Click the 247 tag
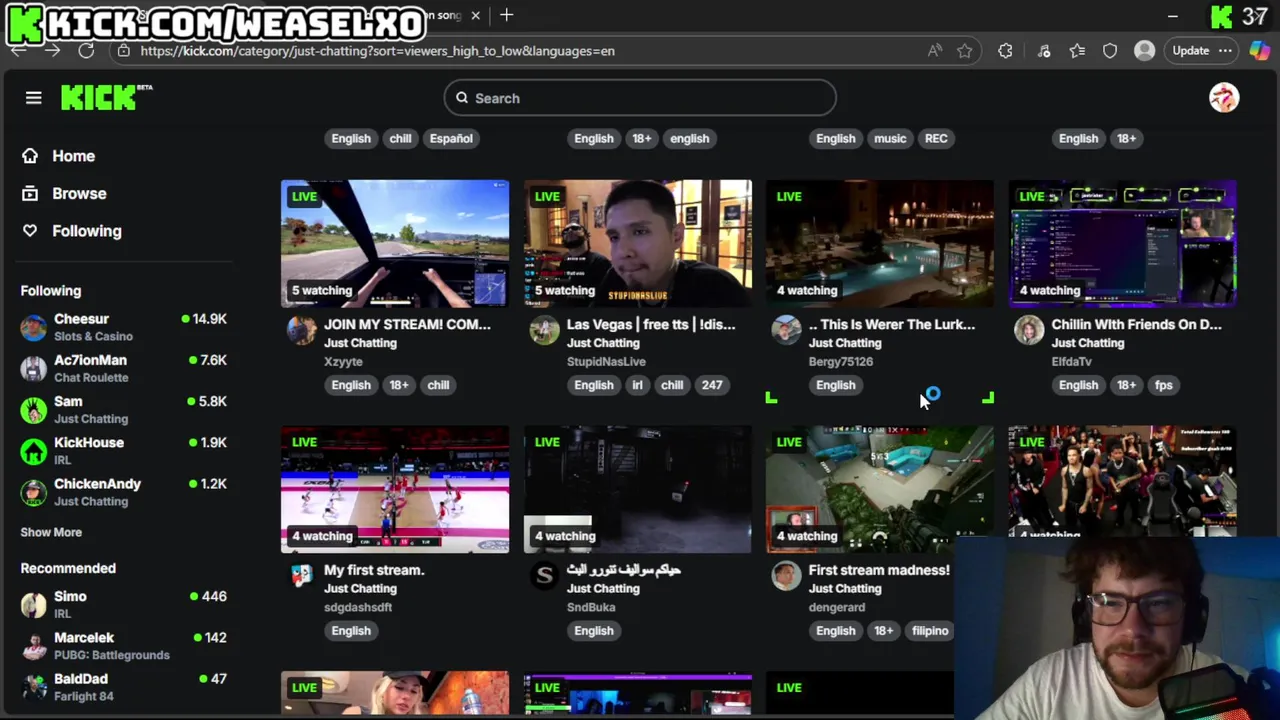The image size is (1280, 720). pyautogui.click(x=711, y=385)
